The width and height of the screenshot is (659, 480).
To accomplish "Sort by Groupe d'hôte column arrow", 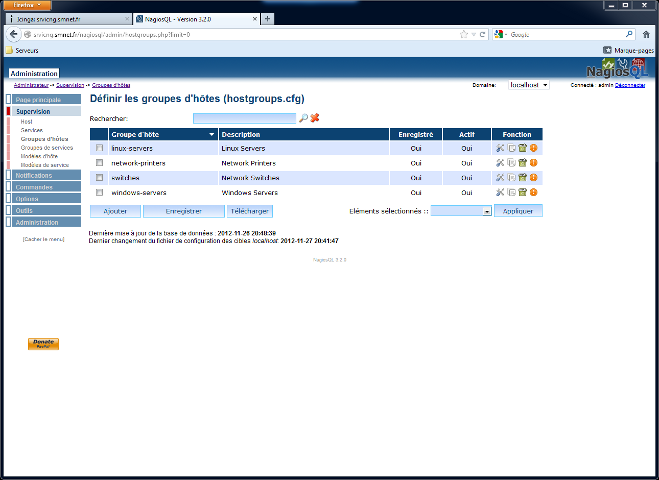I will coord(212,135).
